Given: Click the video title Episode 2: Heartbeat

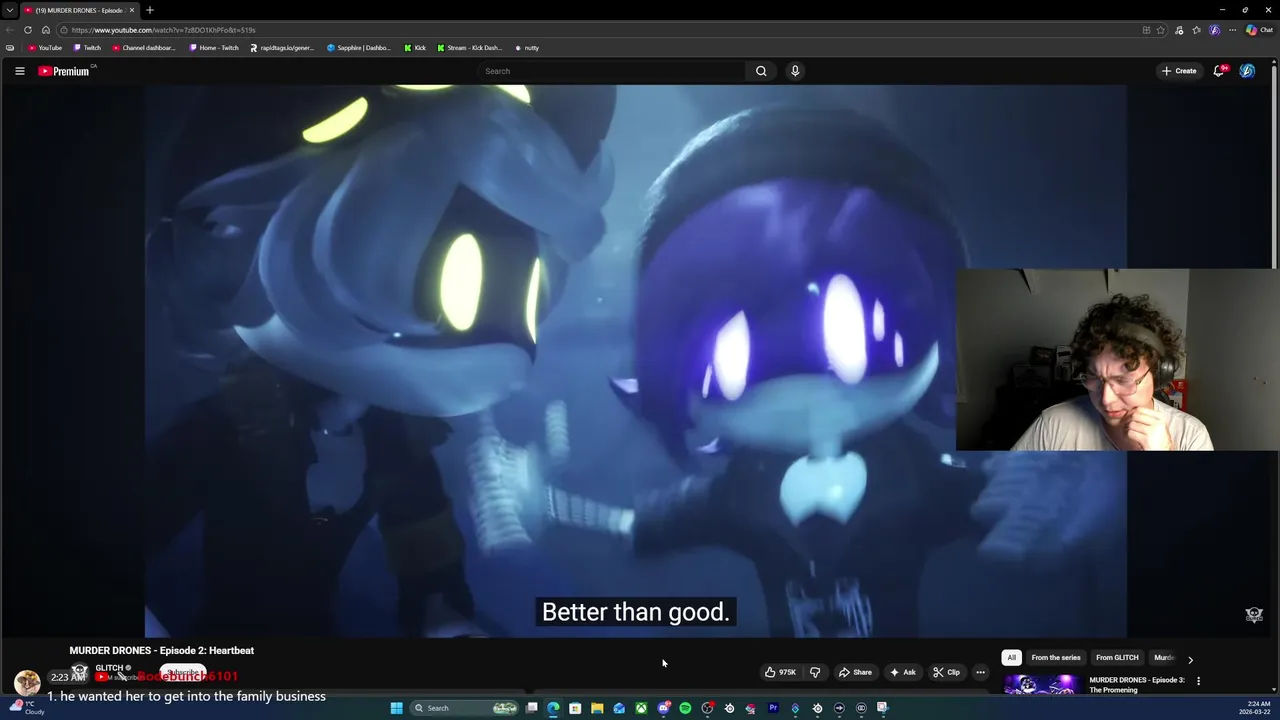Looking at the screenshot, I should [161, 650].
